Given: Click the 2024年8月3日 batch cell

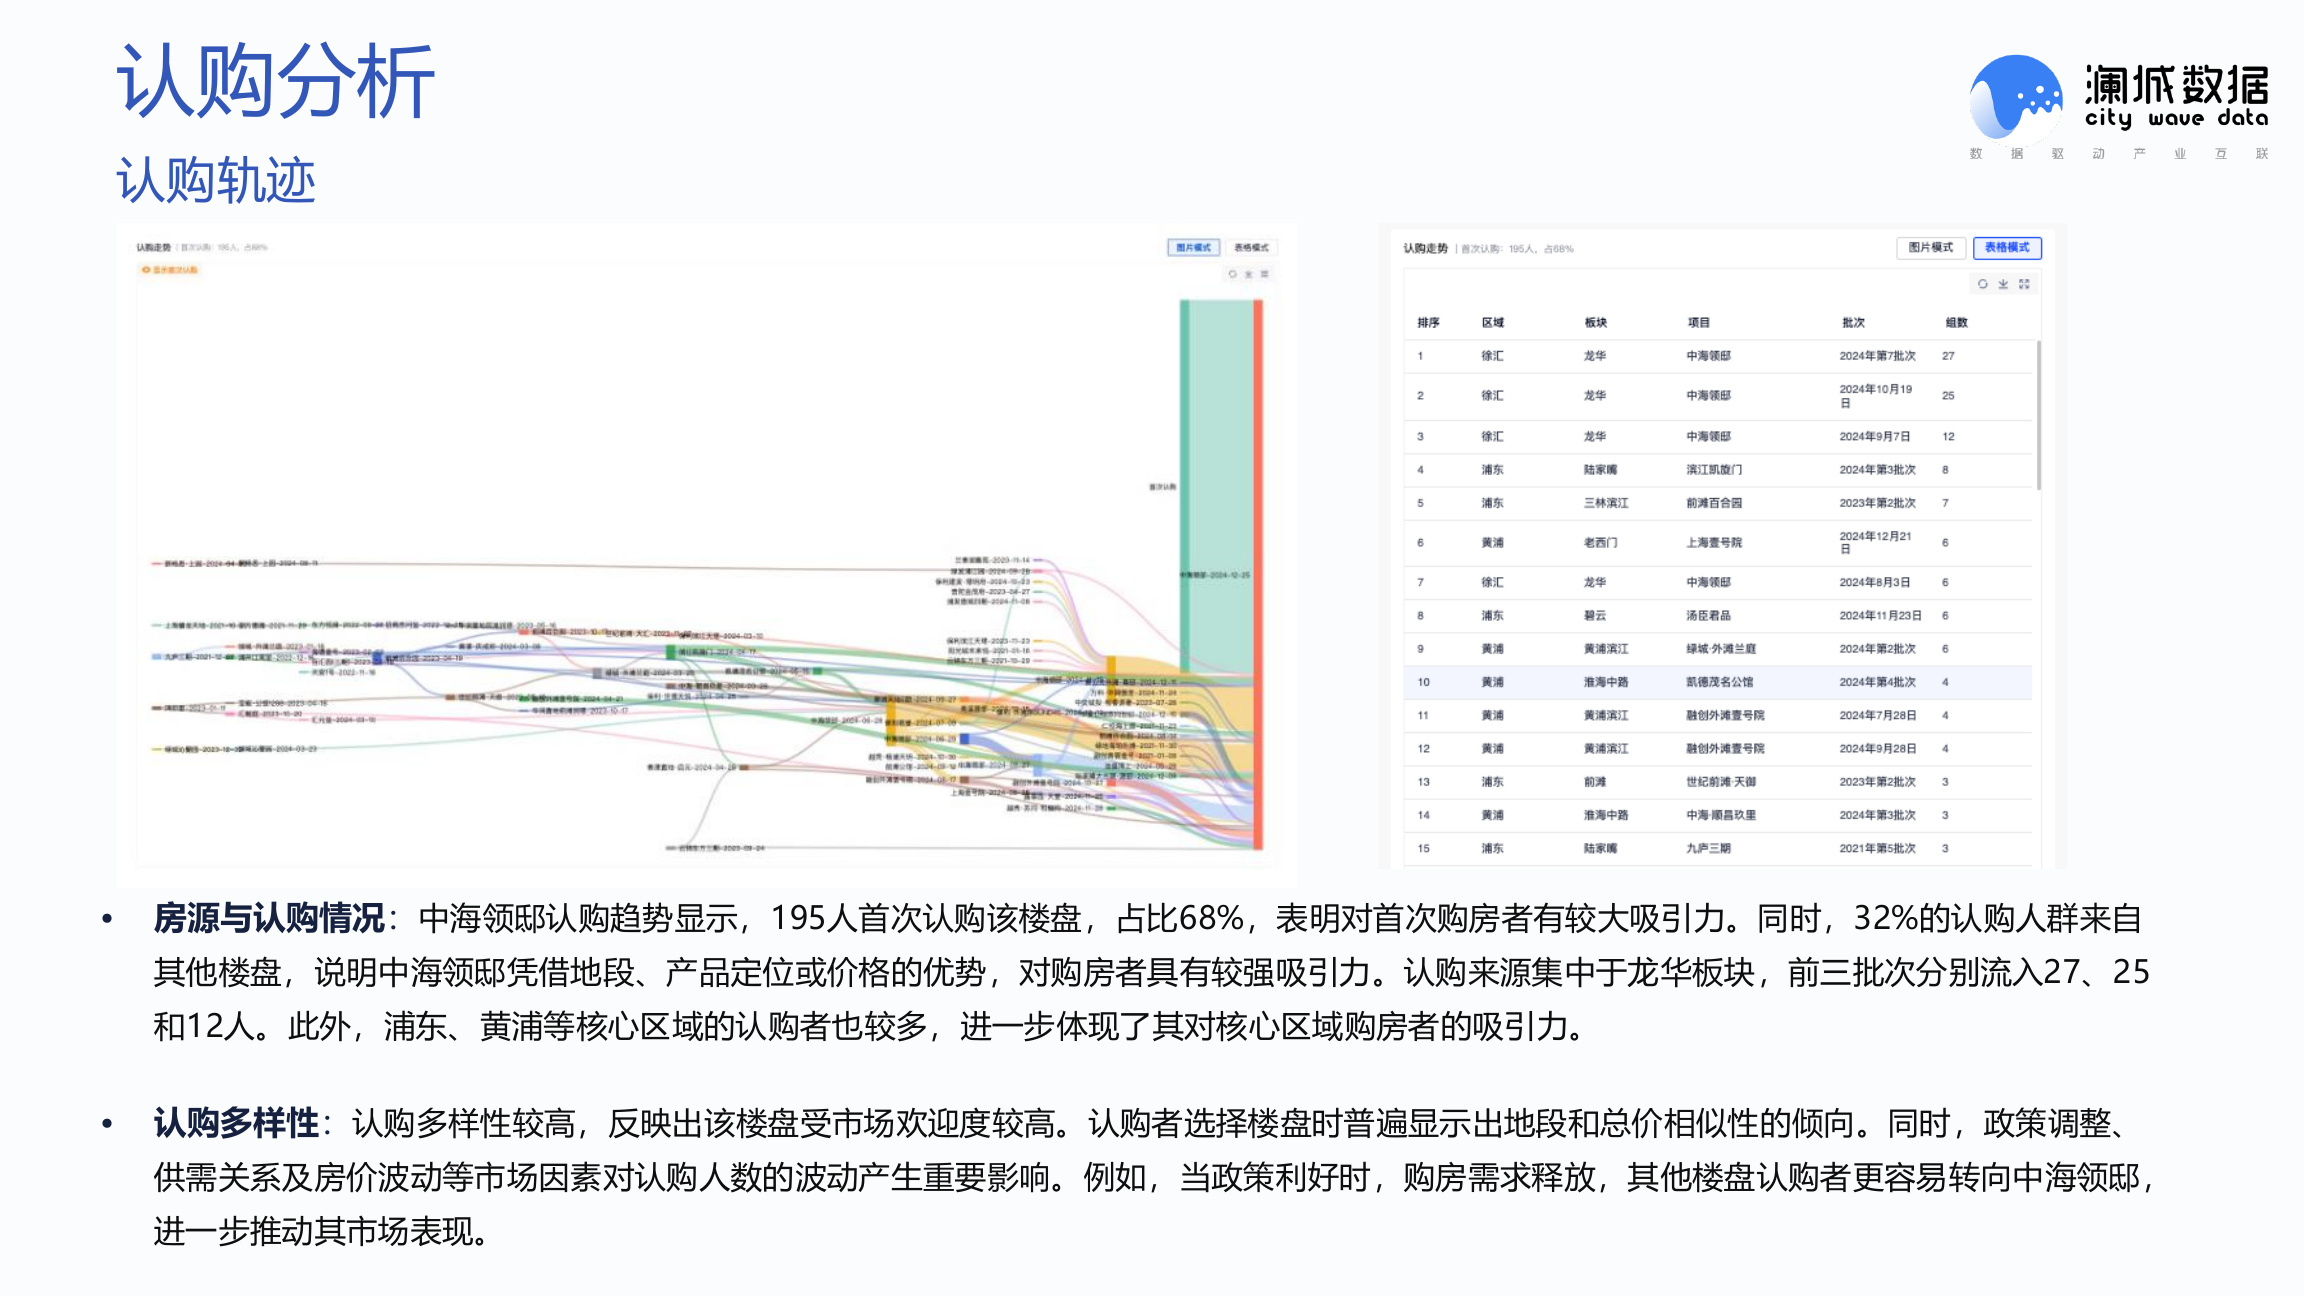Looking at the screenshot, I should click(x=1874, y=582).
